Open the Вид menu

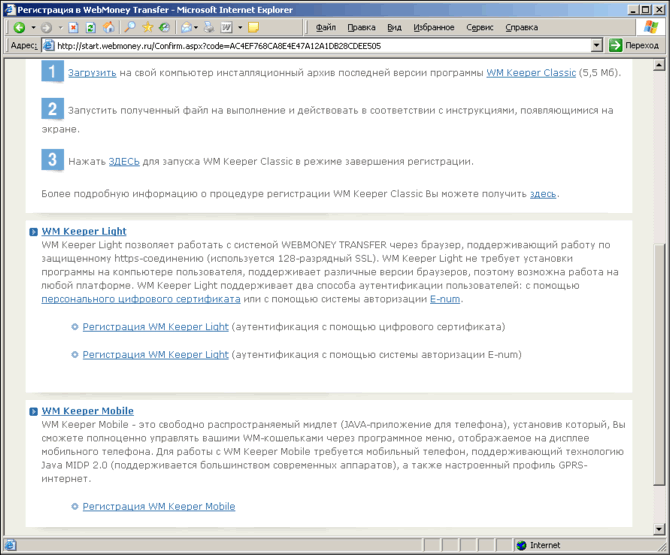[394, 27]
